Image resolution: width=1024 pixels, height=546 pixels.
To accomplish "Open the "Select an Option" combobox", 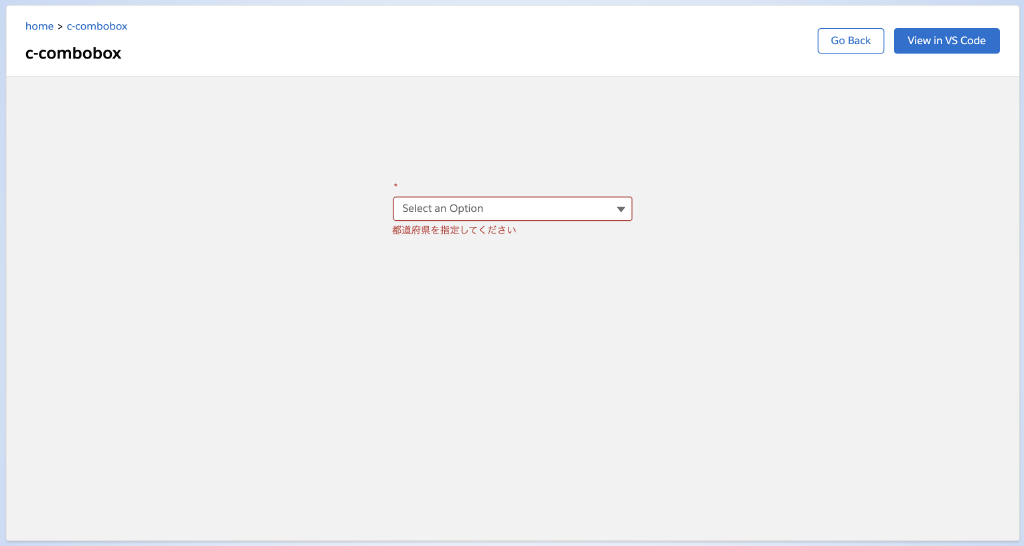I will [512, 209].
